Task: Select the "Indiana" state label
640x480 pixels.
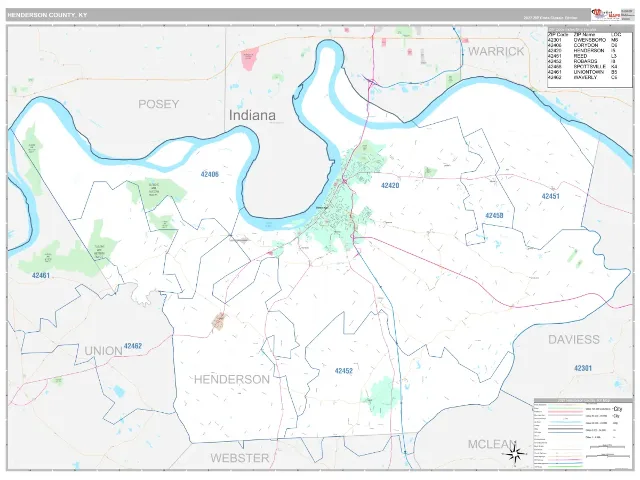Action: coord(252,115)
